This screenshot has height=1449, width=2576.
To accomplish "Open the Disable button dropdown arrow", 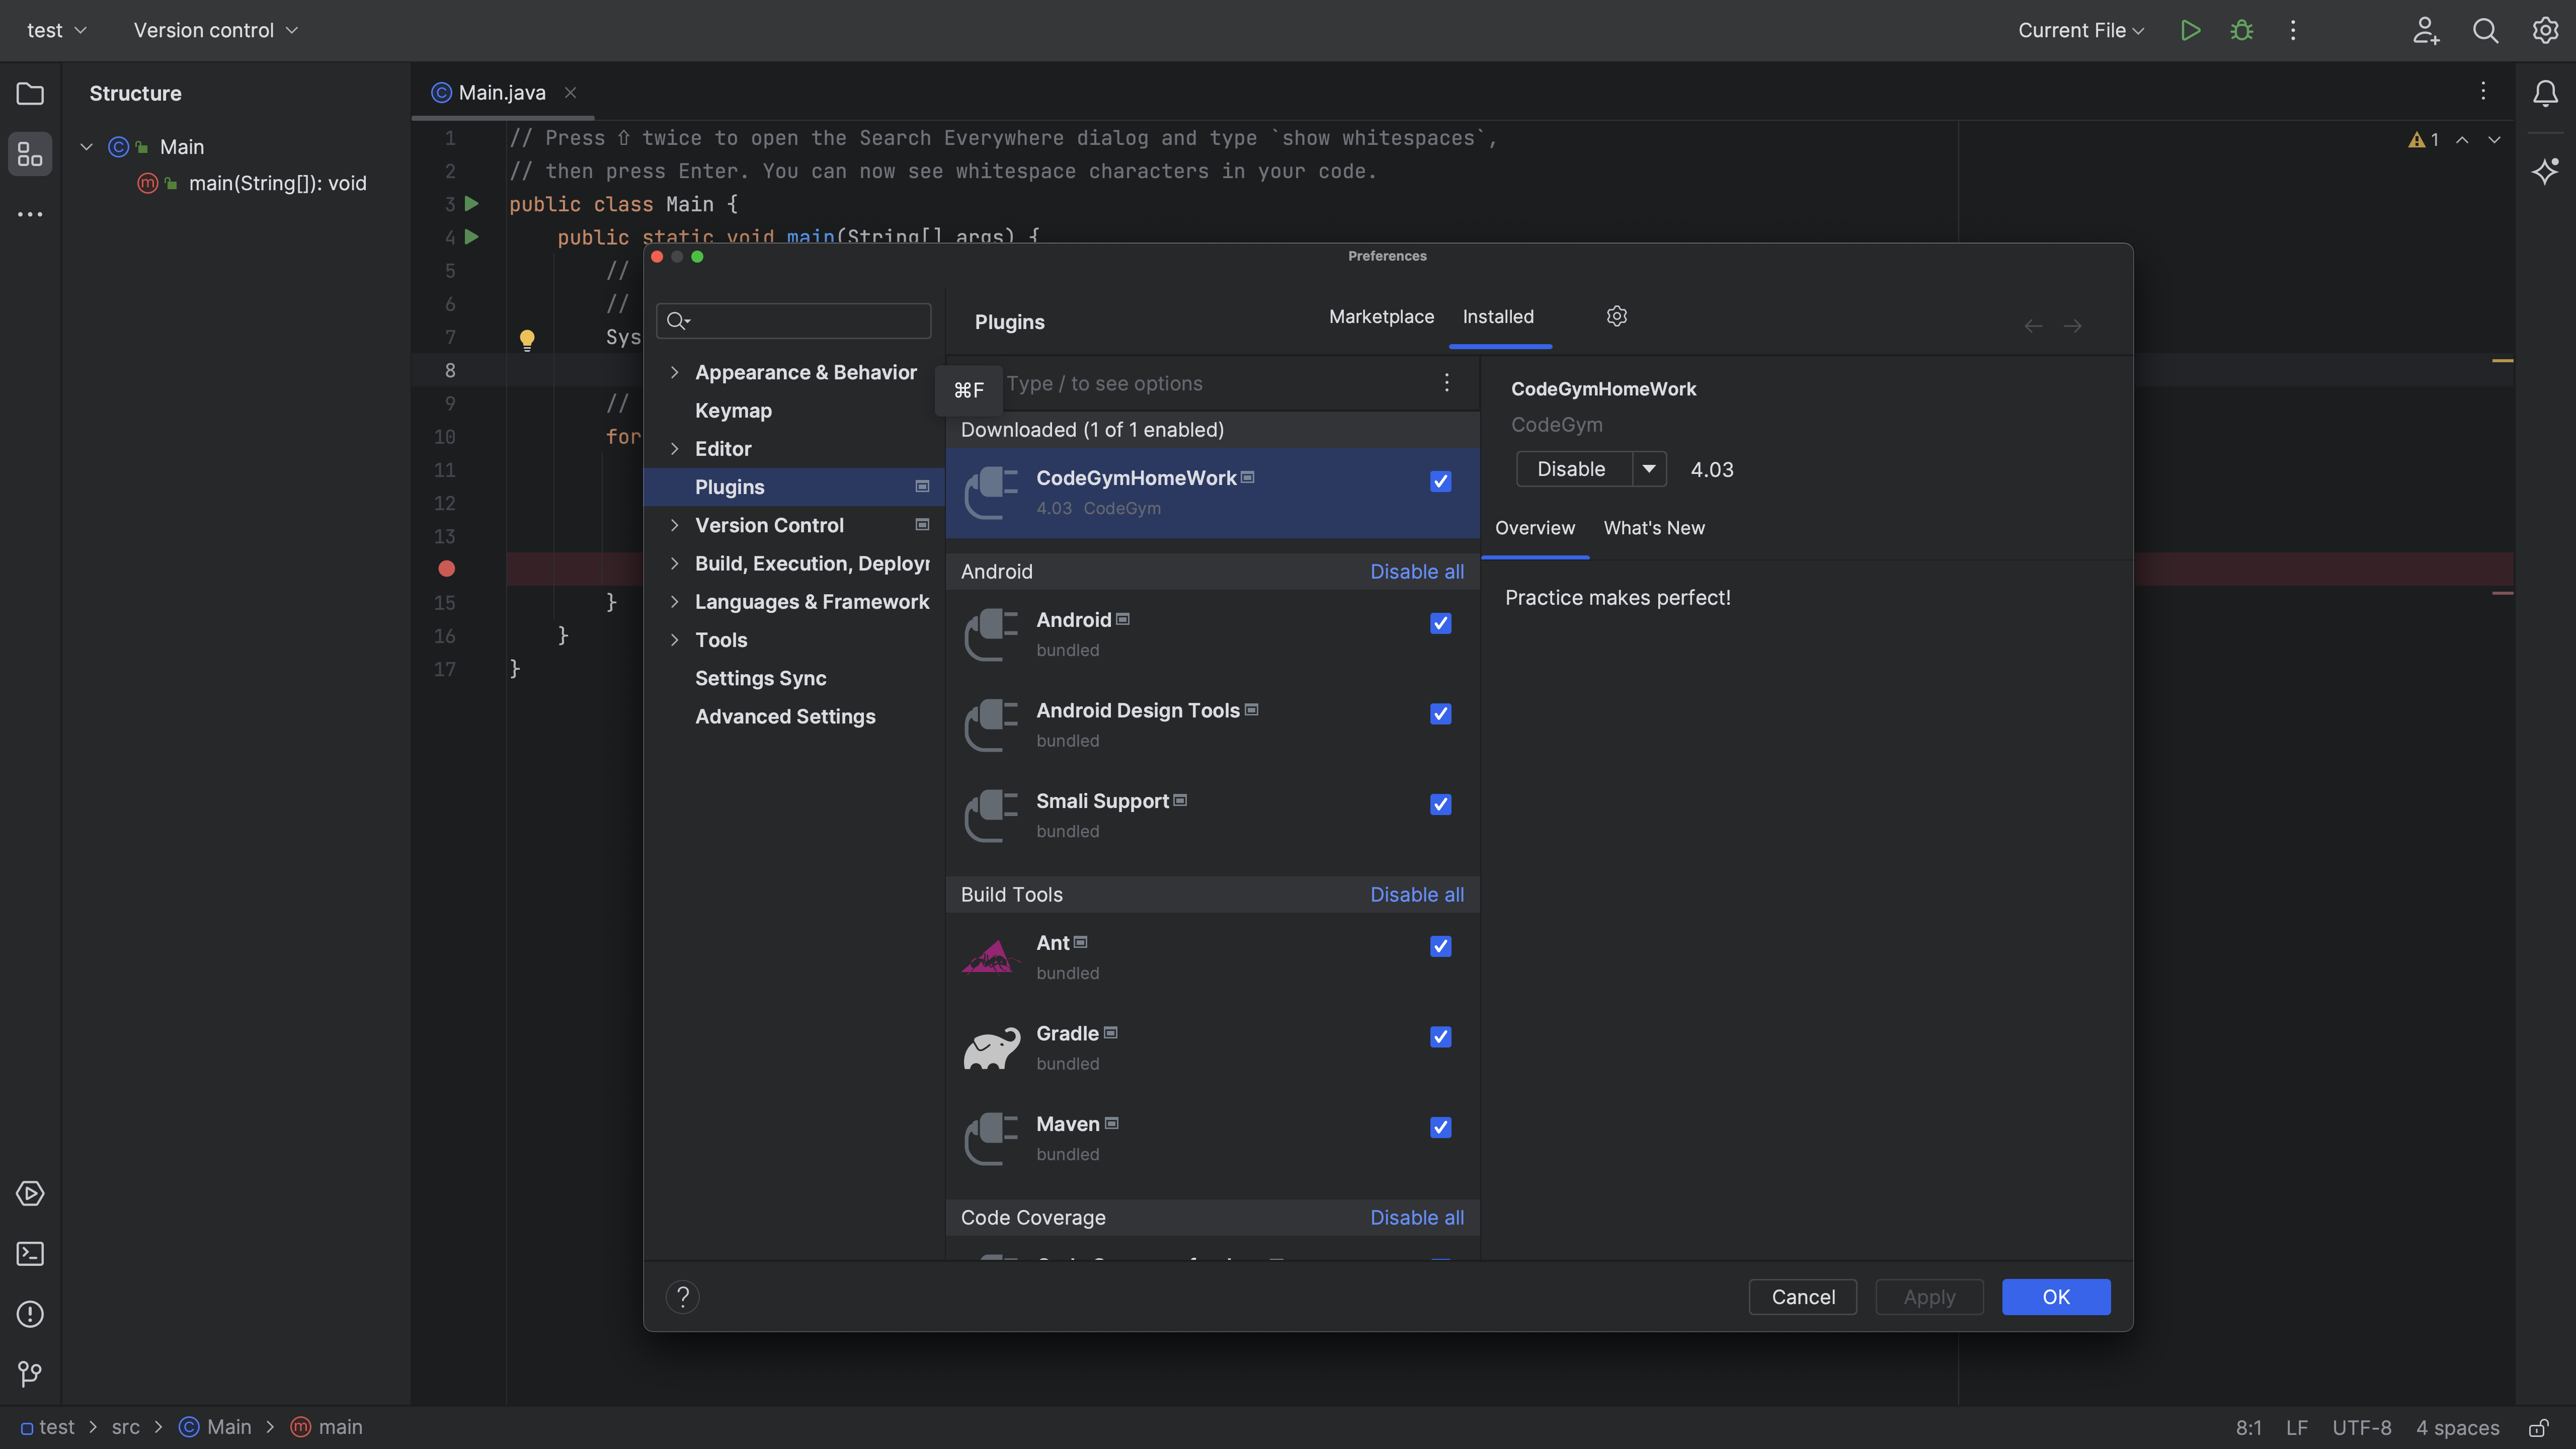I will pyautogui.click(x=1649, y=469).
